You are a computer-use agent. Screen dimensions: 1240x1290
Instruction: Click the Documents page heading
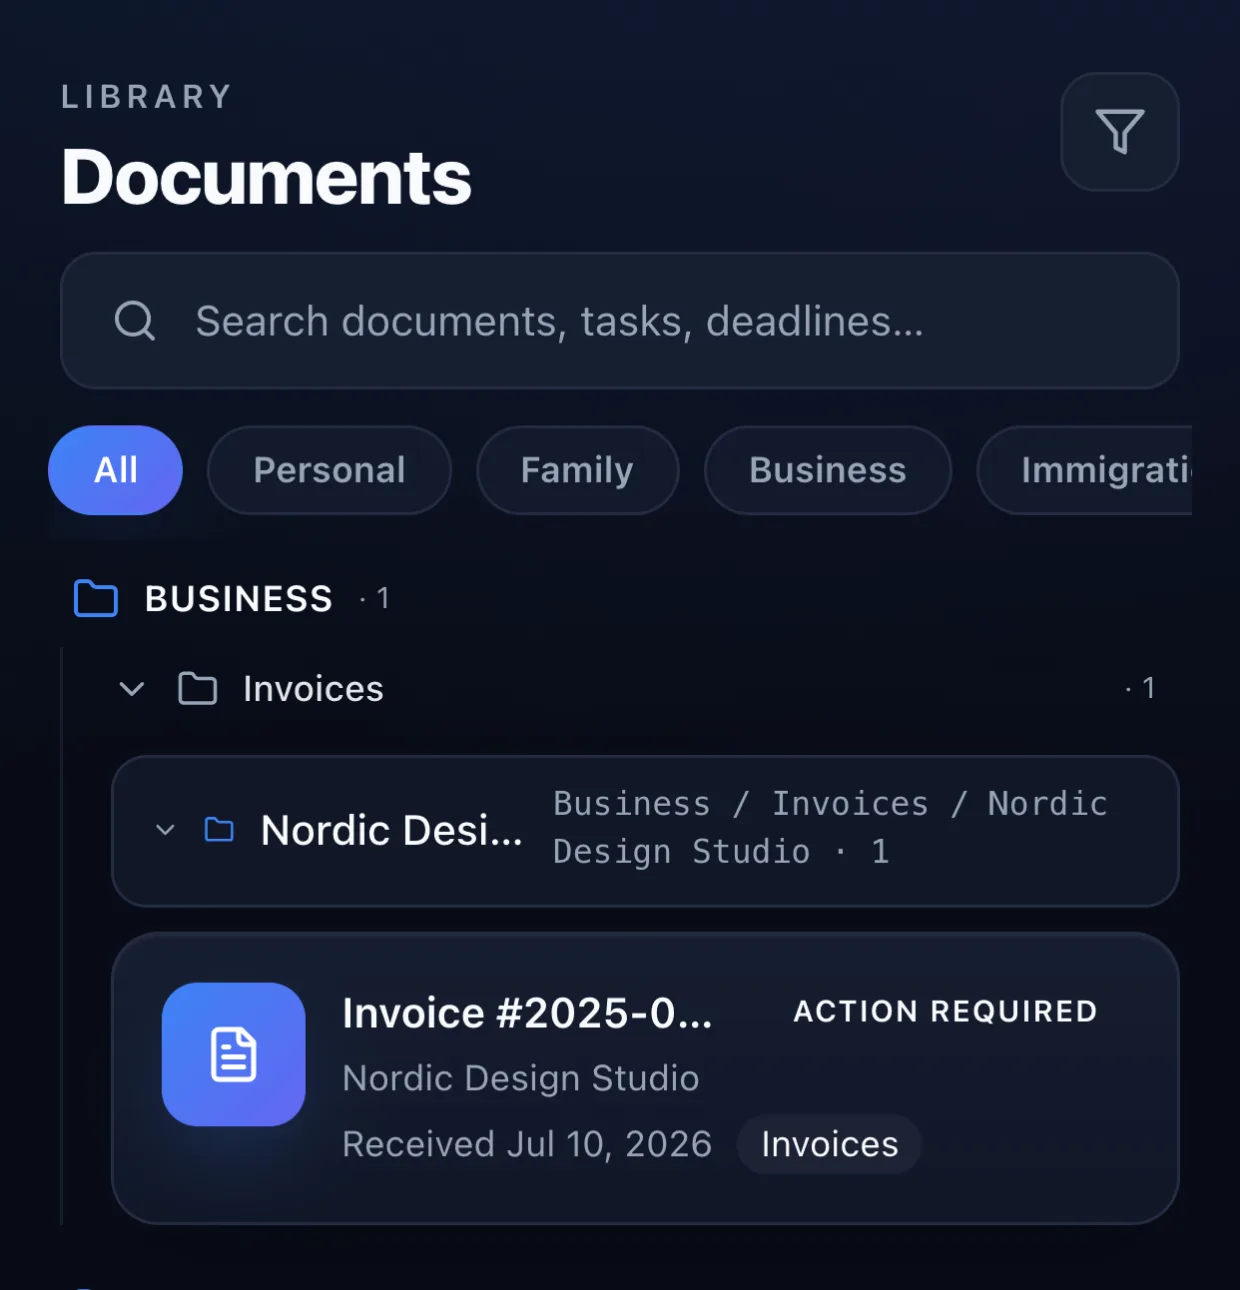pos(266,177)
